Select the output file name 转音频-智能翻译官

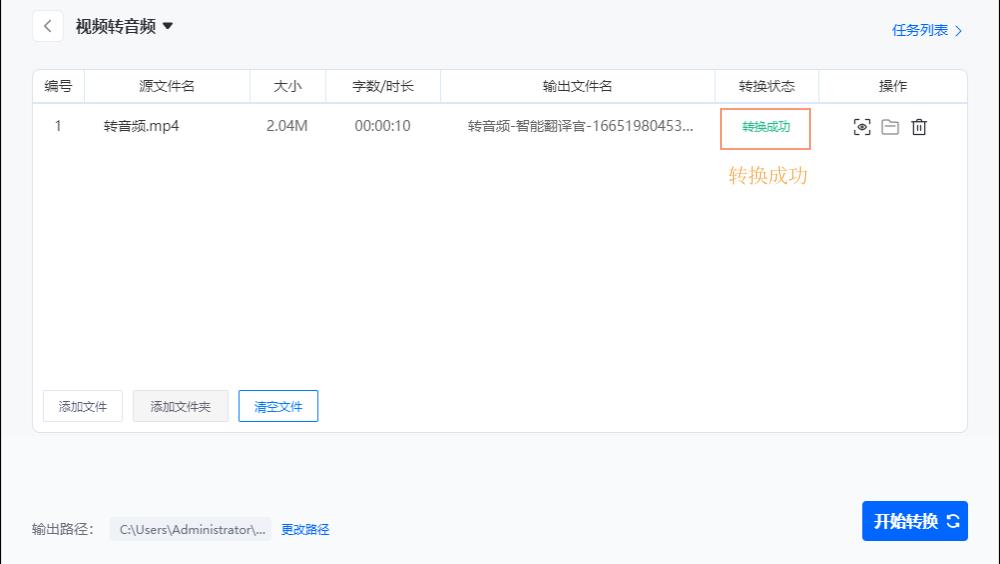tap(580, 127)
